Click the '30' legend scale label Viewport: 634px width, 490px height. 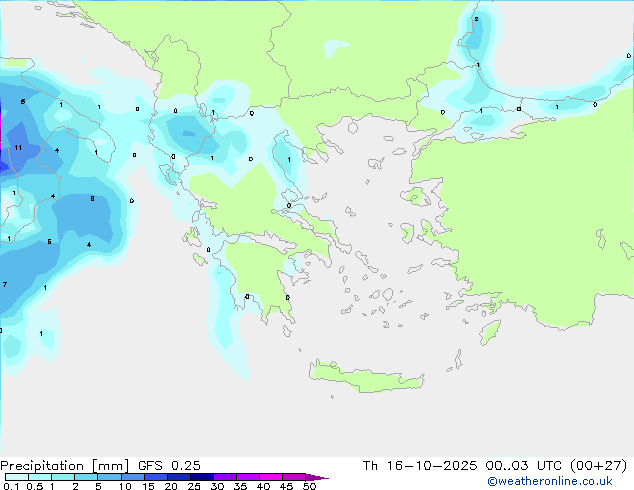click(217, 486)
